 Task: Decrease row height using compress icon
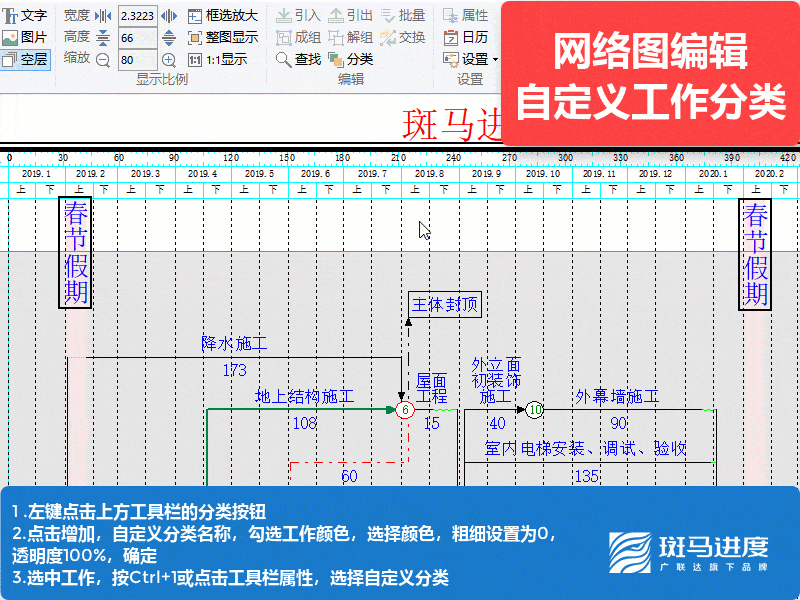(103, 37)
